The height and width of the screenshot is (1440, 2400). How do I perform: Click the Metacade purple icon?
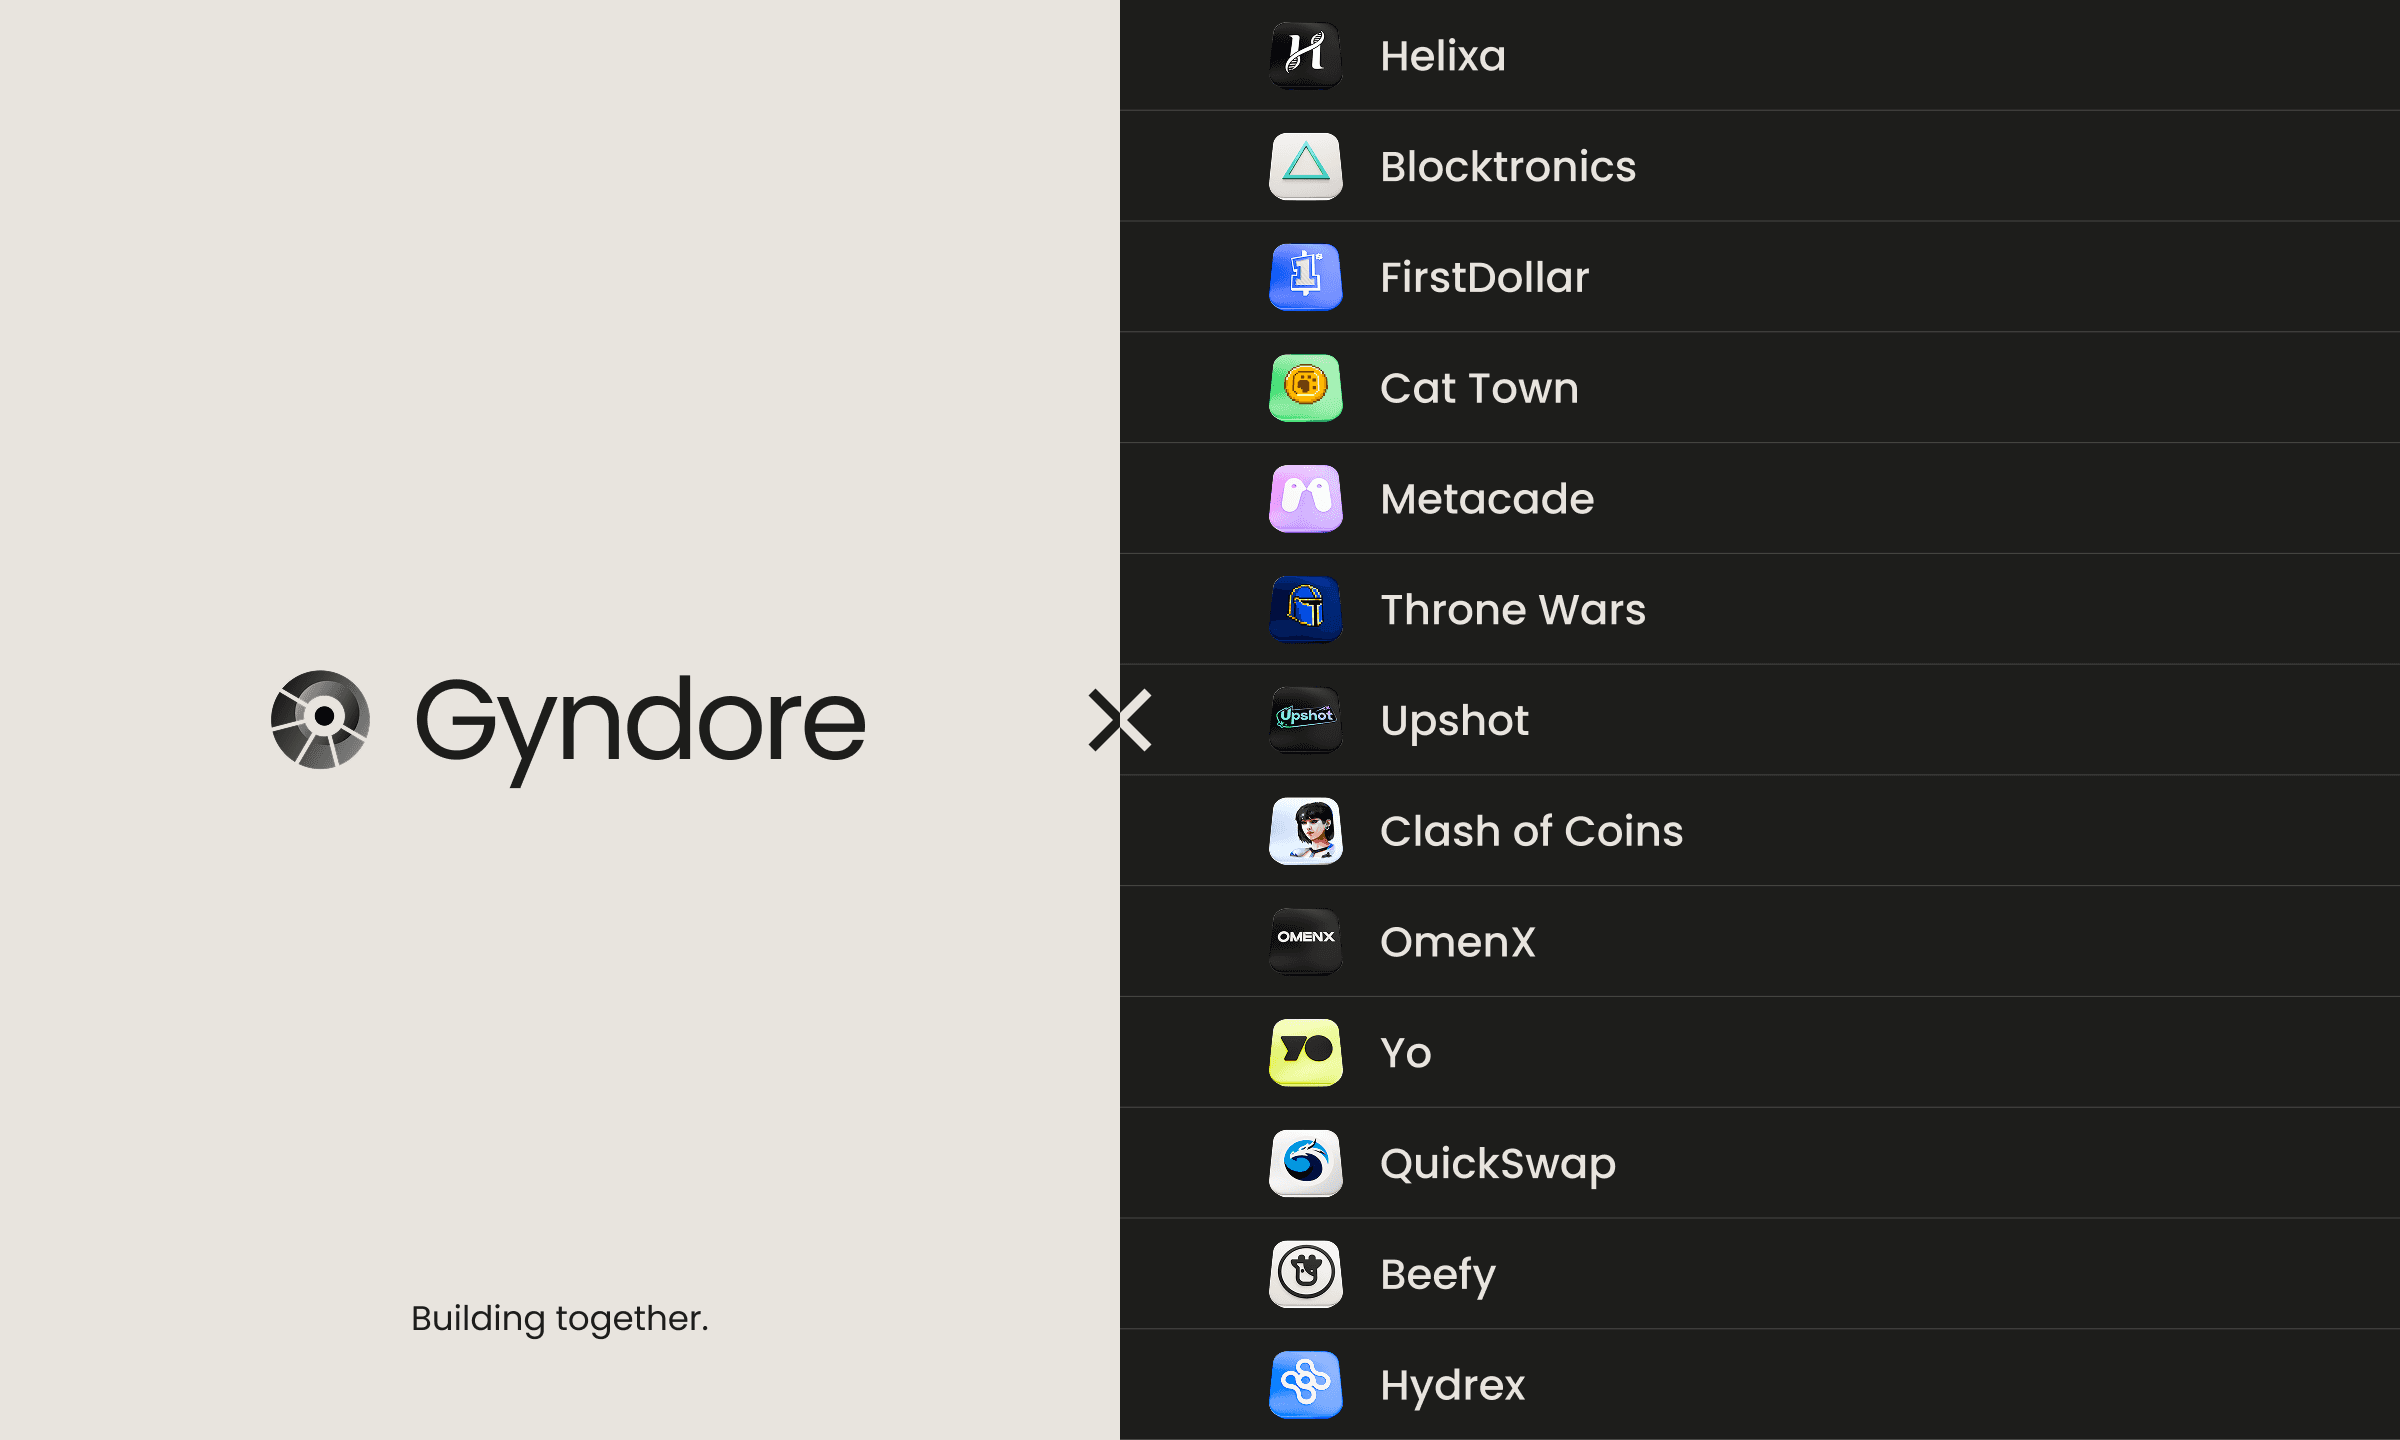click(1305, 499)
